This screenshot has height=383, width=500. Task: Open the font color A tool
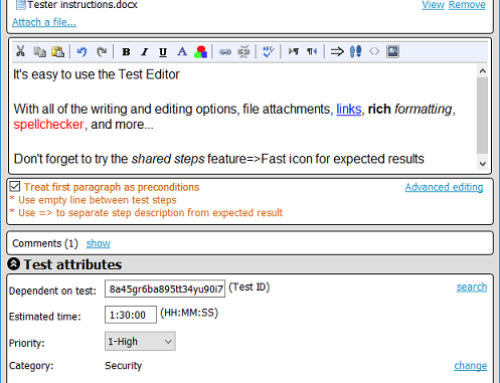pos(182,52)
